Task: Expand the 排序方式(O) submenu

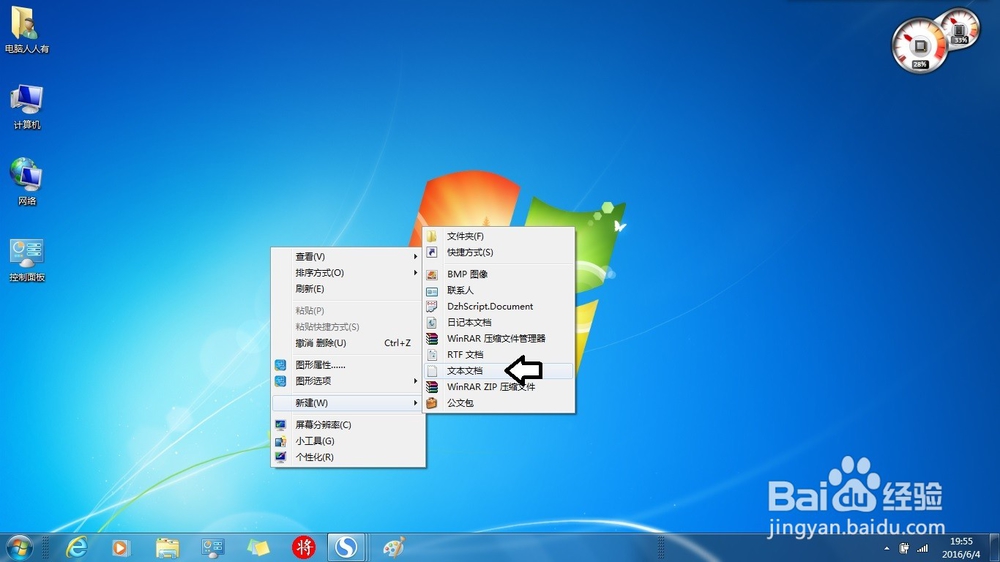Action: click(348, 272)
